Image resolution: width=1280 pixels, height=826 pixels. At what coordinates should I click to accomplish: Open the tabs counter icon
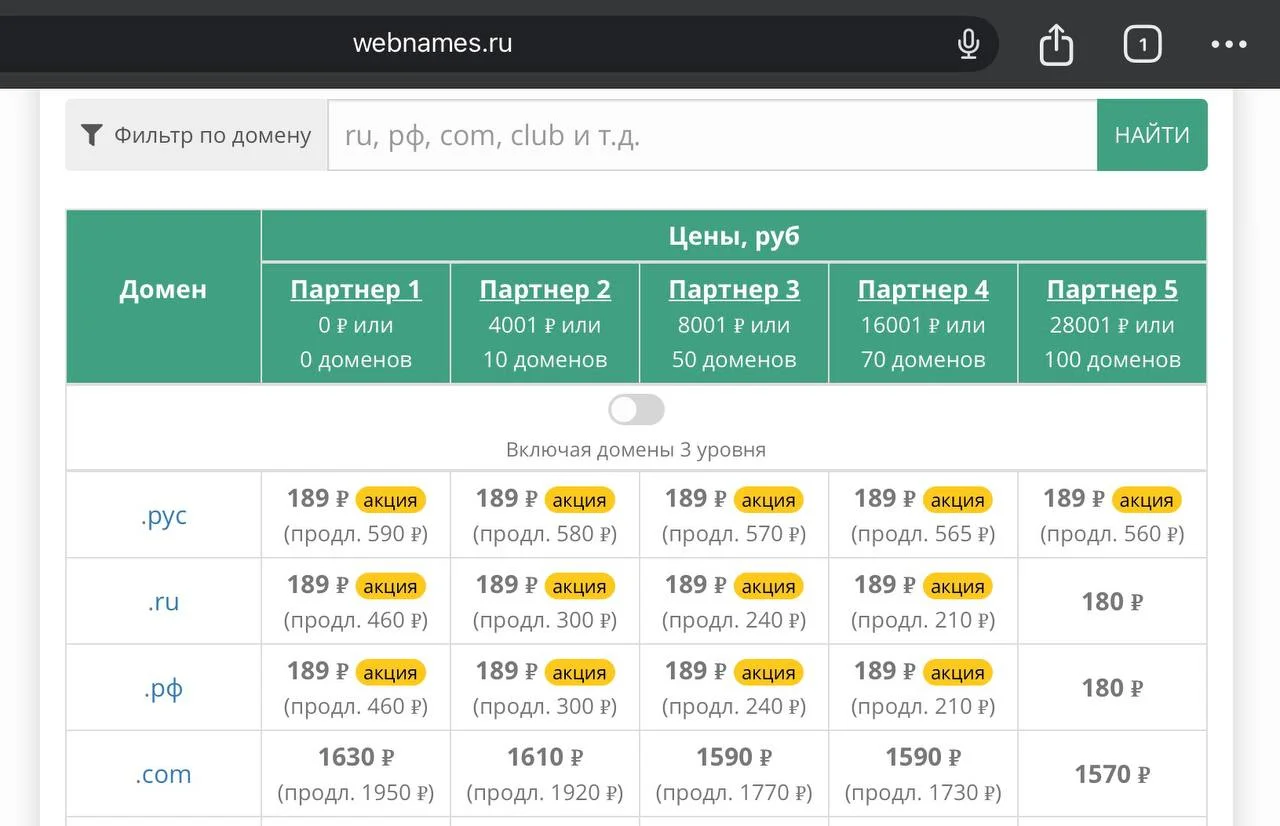tap(1142, 44)
